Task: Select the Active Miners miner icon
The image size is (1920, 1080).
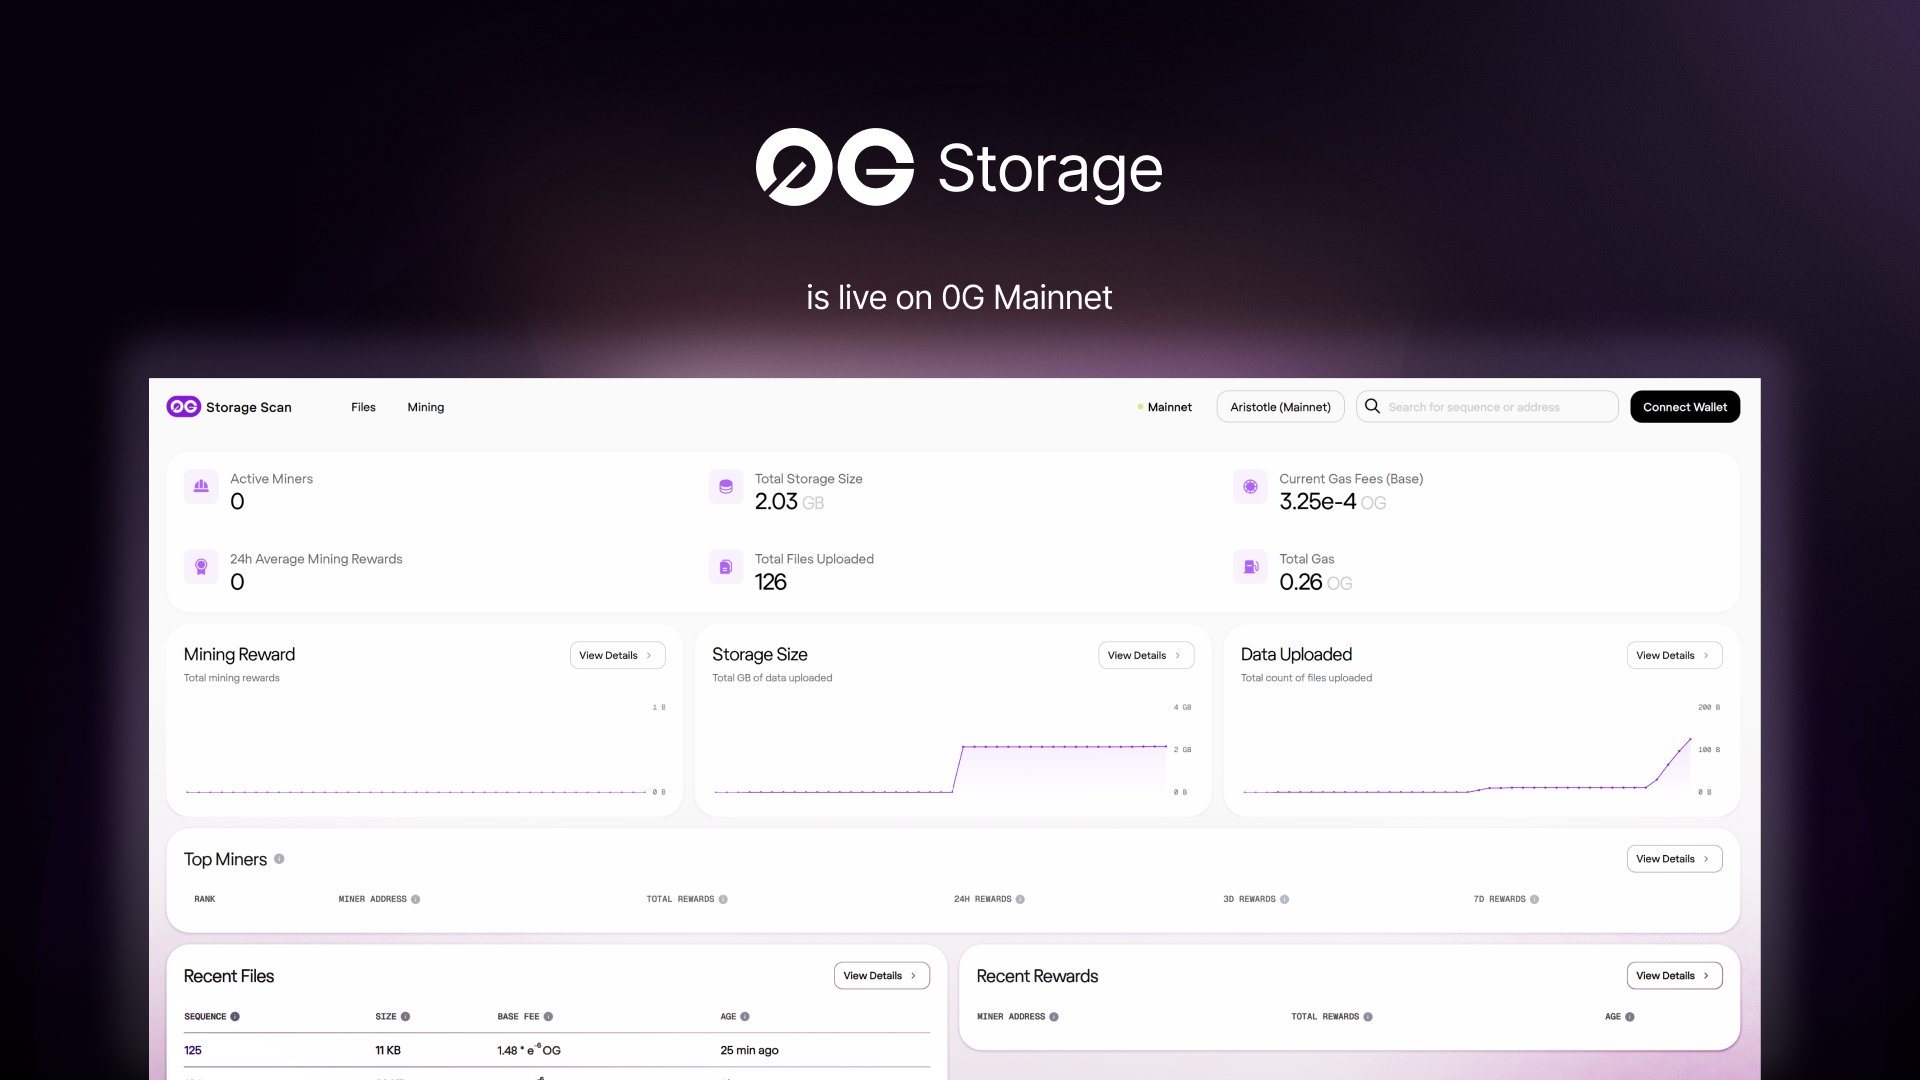Action: click(201, 486)
